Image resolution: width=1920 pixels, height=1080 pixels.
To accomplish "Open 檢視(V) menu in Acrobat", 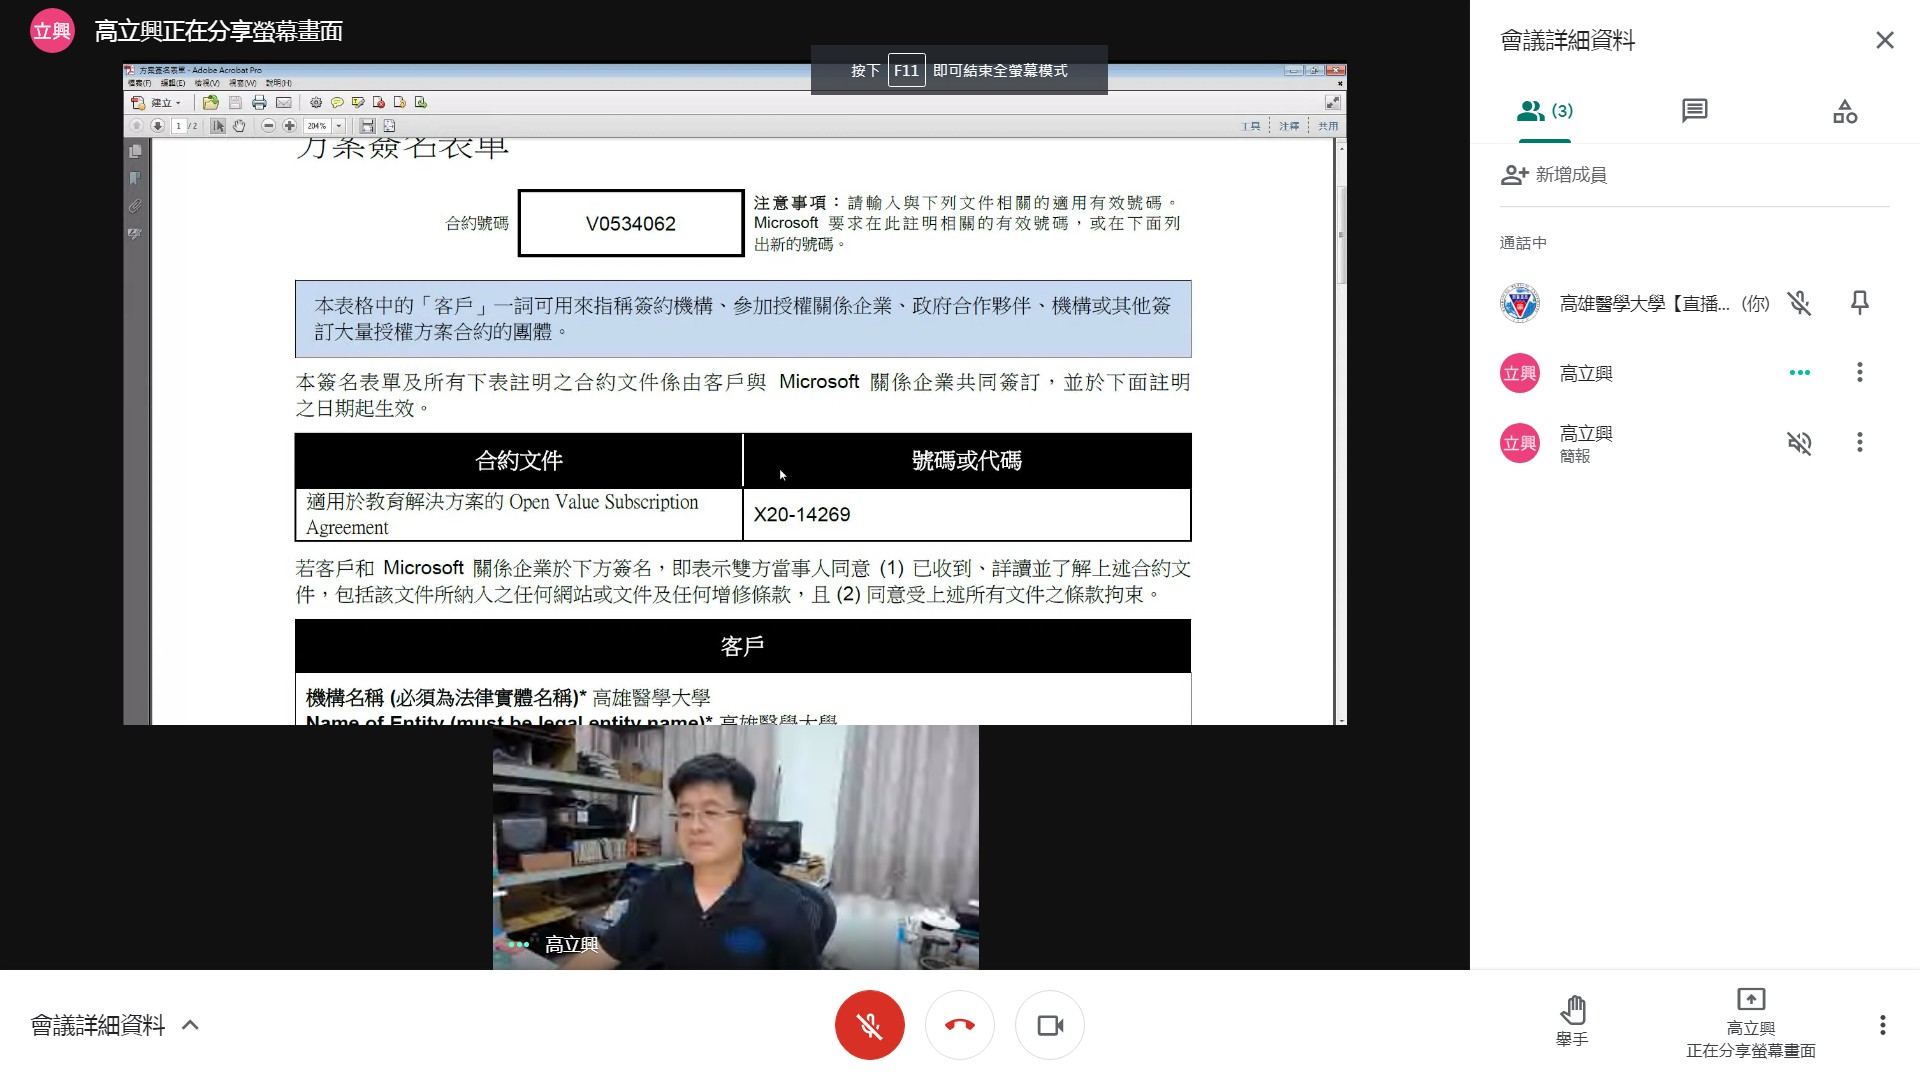I will (x=207, y=83).
